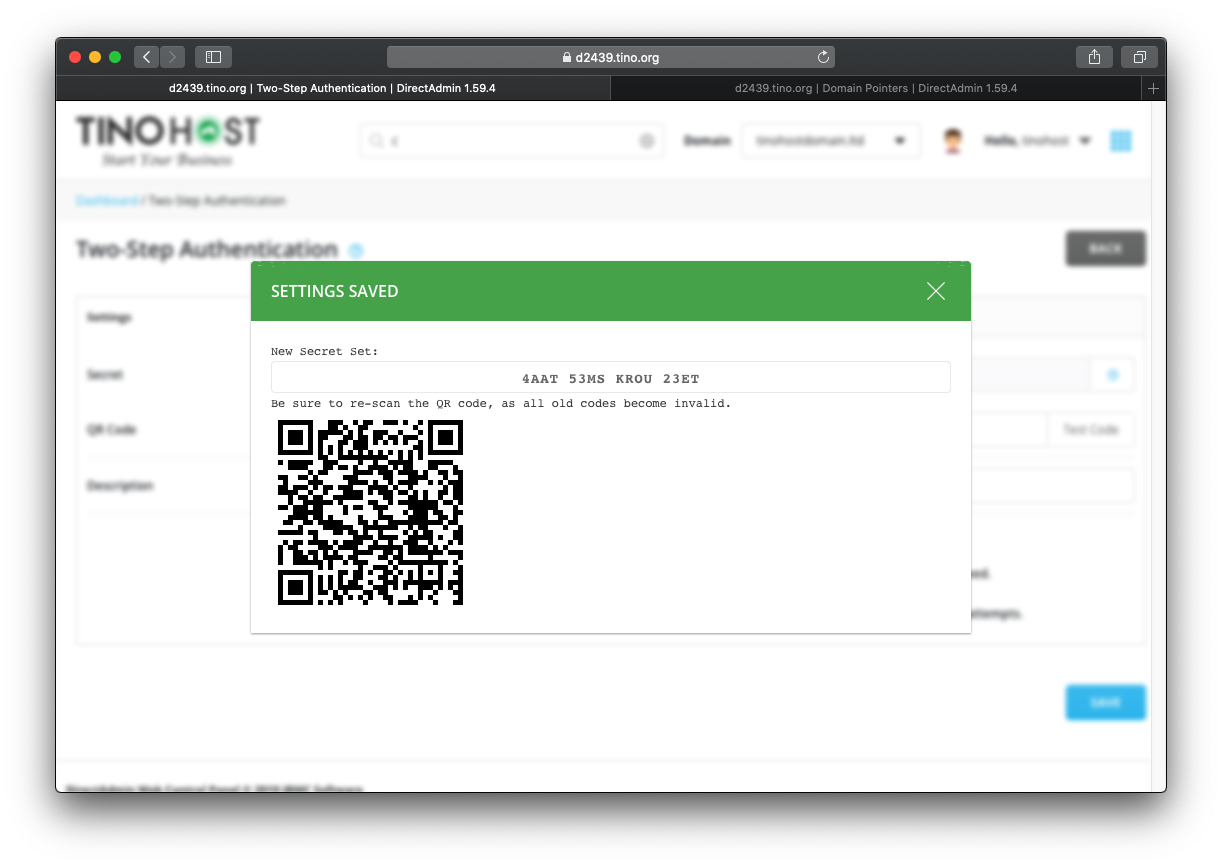The height and width of the screenshot is (866, 1222).
Task: Go back in Safari history
Action: [146, 57]
